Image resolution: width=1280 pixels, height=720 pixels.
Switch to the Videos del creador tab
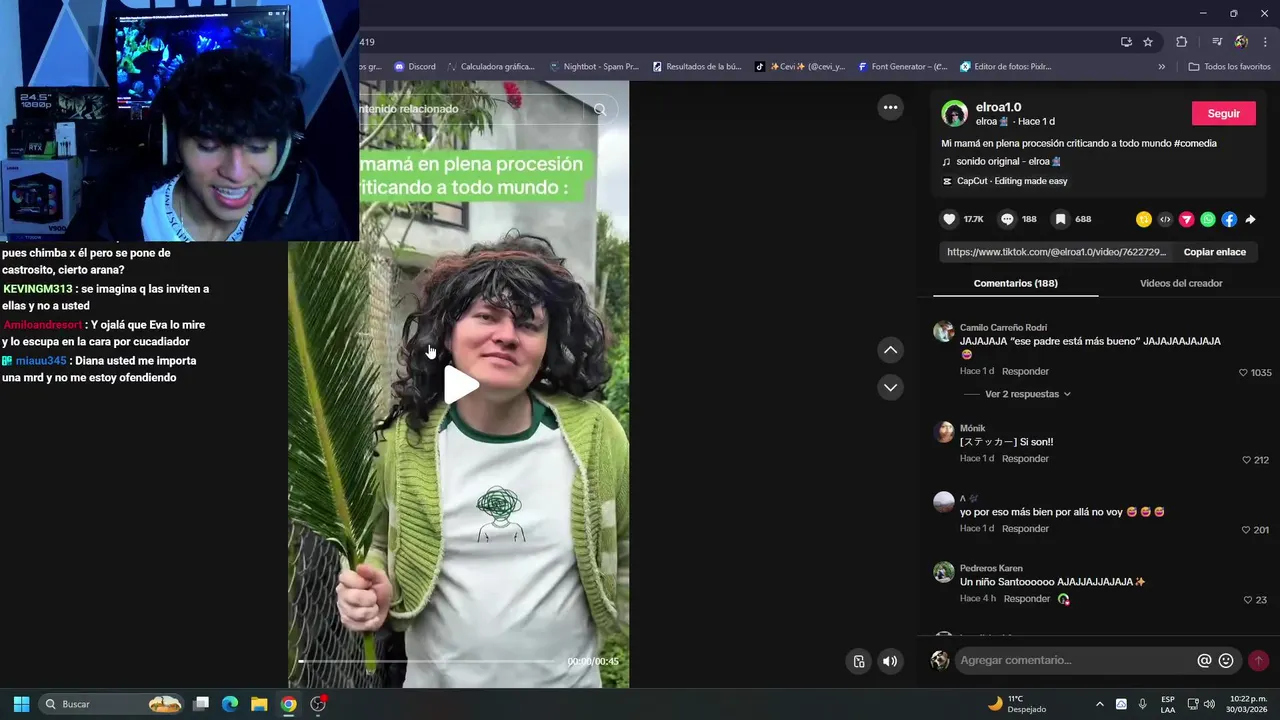pyautogui.click(x=1181, y=283)
